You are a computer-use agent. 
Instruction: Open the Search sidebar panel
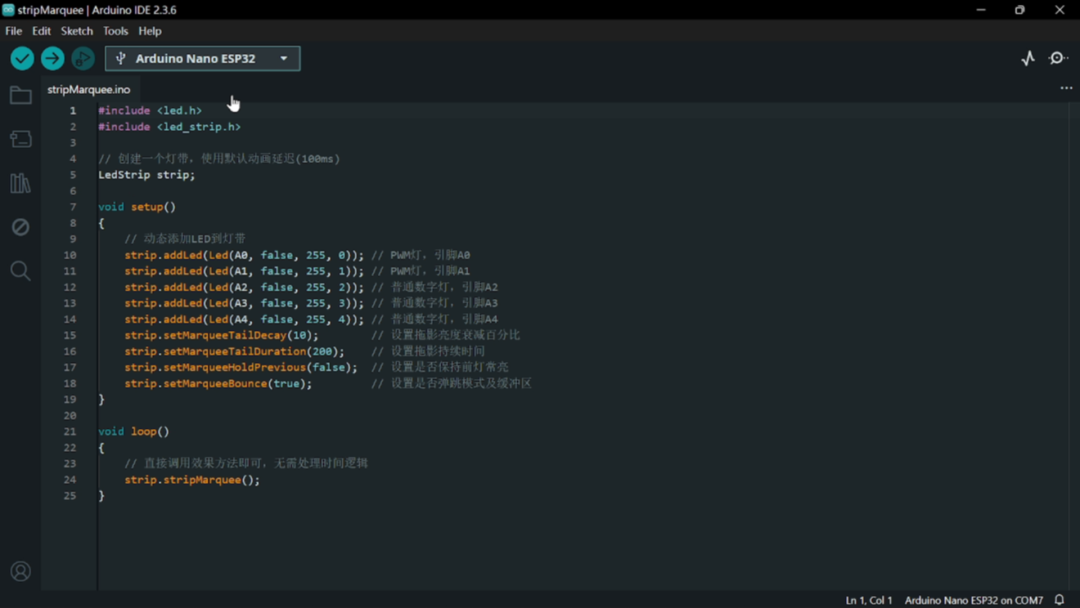20,271
